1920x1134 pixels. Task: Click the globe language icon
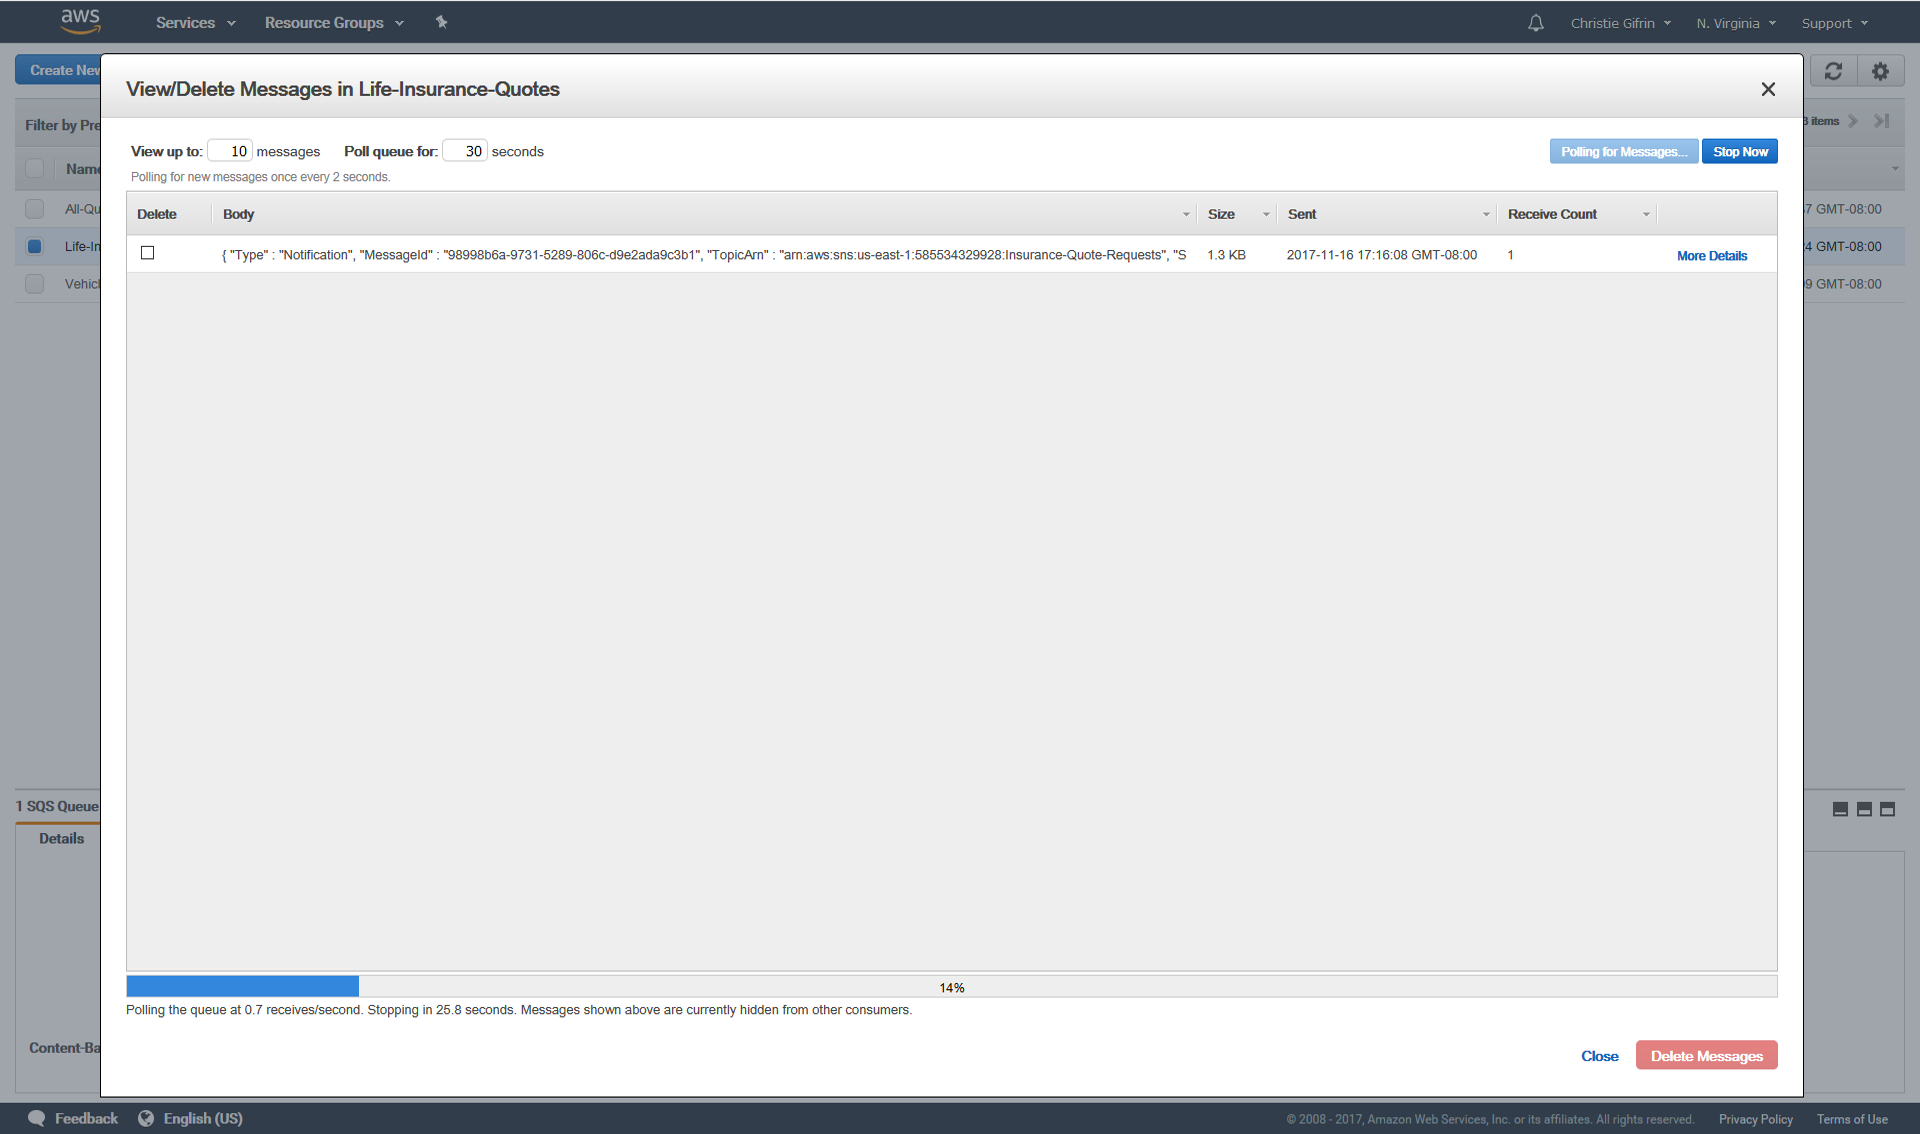coord(146,1118)
